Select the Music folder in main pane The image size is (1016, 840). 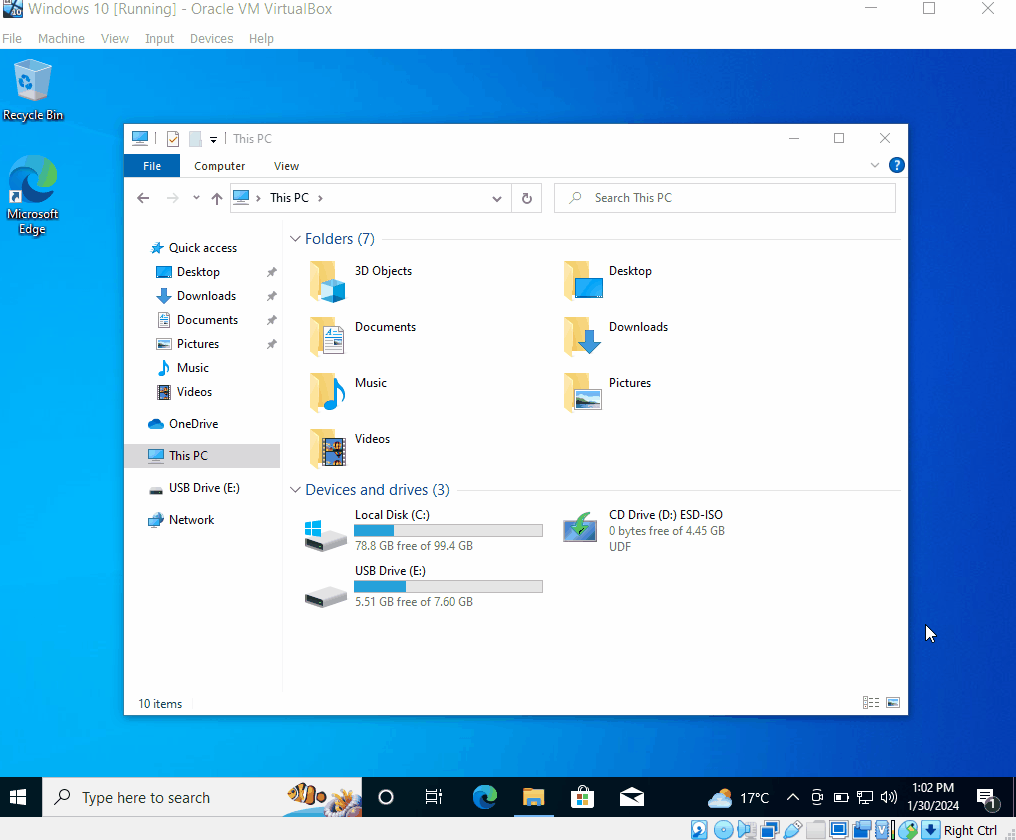click(x=348, y=392)
